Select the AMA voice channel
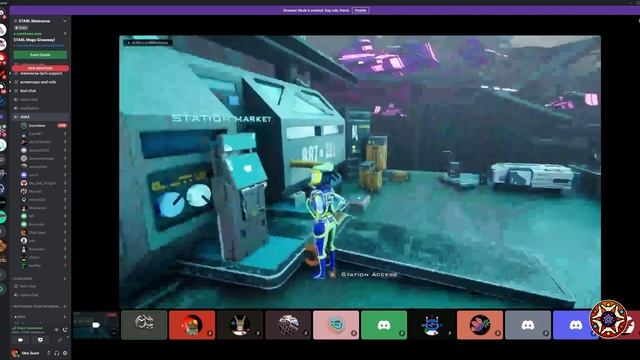 click(x=40, y=117)
